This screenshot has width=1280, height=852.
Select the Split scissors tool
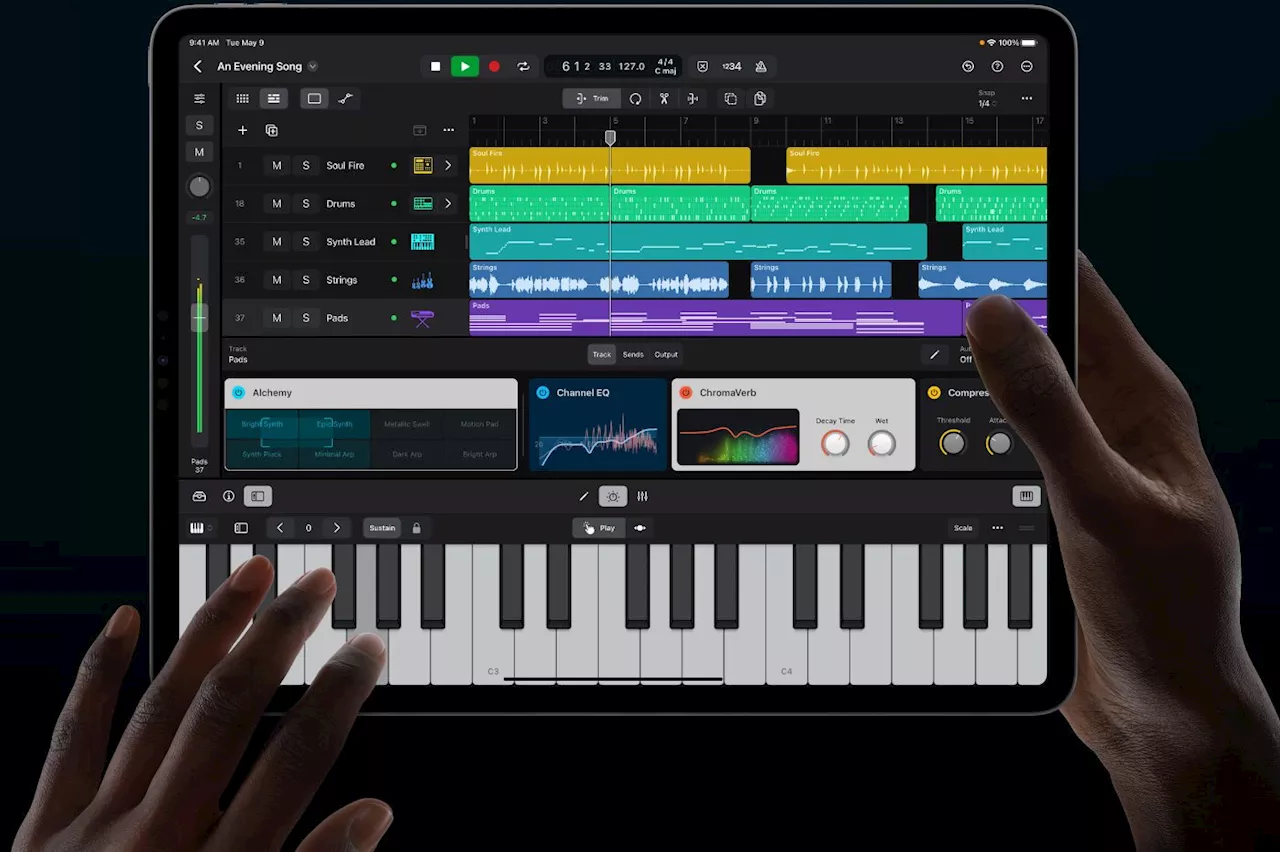663,98
